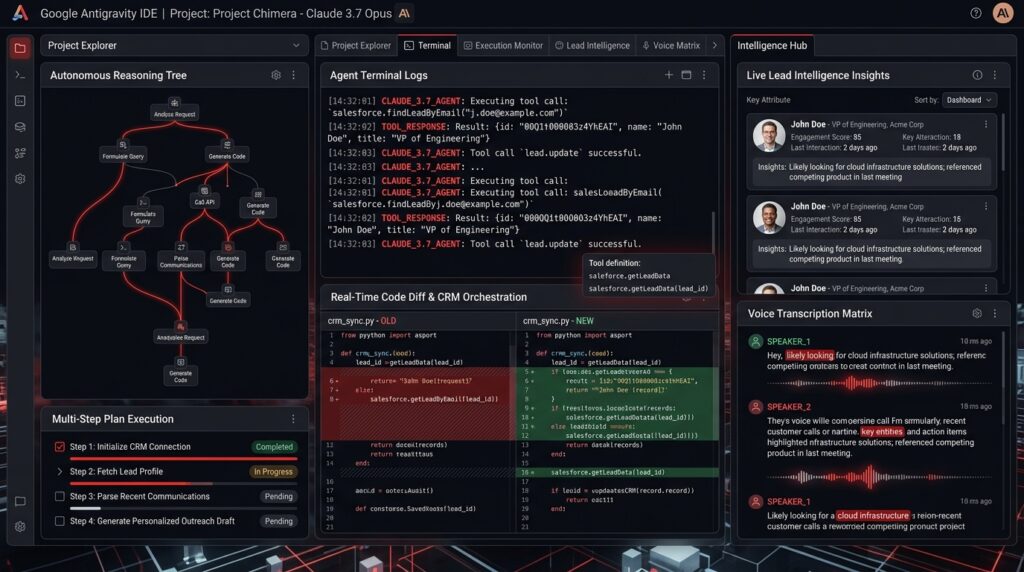Click the chat panel icon near sidebar bottom
The width and height of the screenshot is (1024, 572).
click(x=20, y=501)
